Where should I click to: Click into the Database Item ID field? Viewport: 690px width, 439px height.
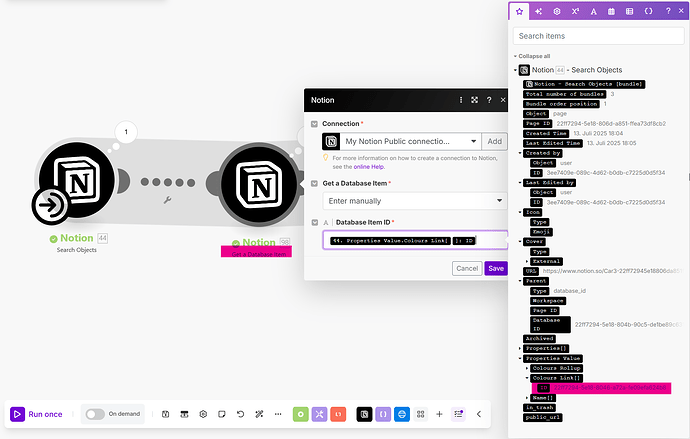pyautogui.click(x=415, y=240)
